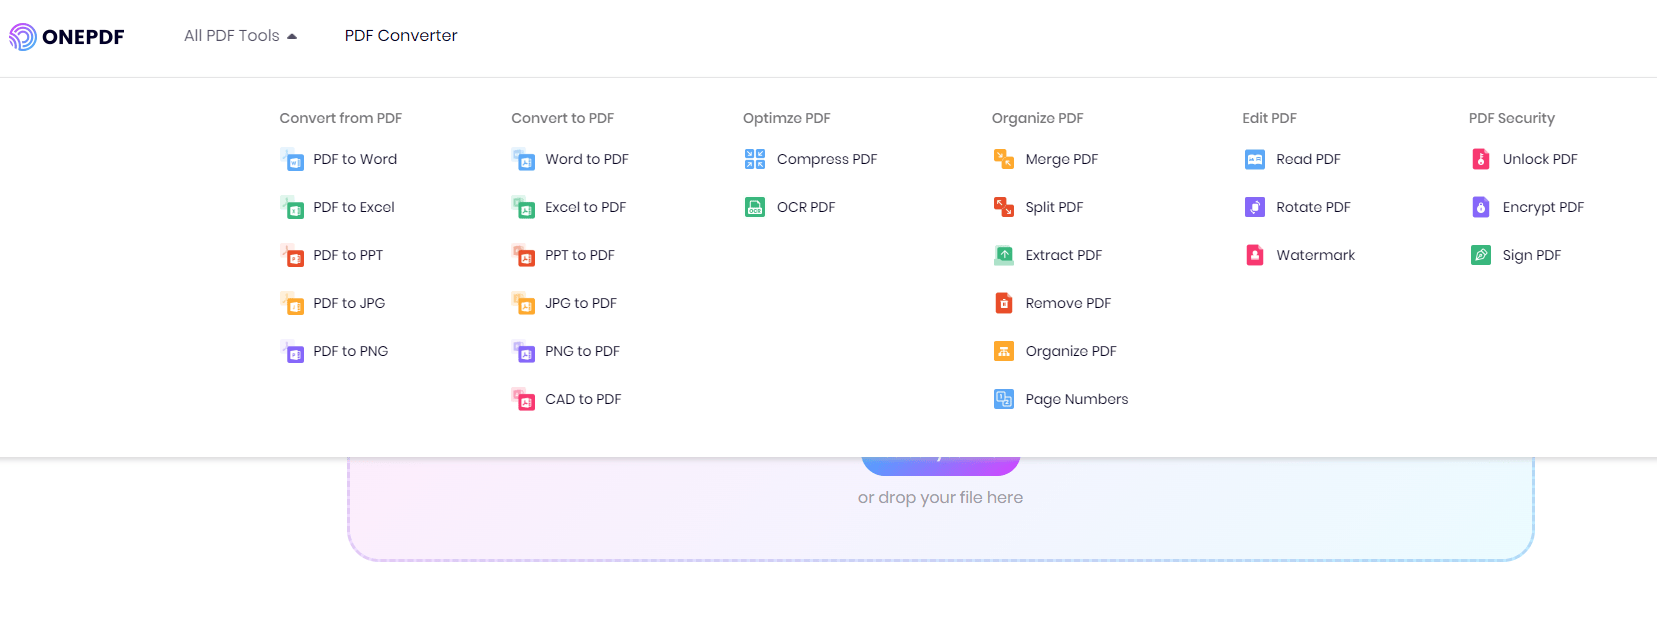The image size is (1657, 623).
Task: Click the Unlock PDF icon
Action: pos(1481,159)
